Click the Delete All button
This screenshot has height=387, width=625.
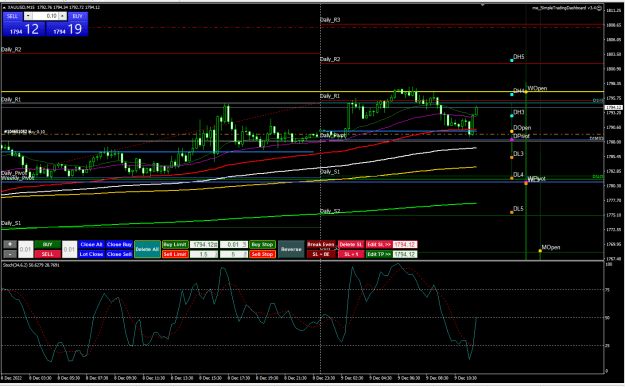[147, 249]
